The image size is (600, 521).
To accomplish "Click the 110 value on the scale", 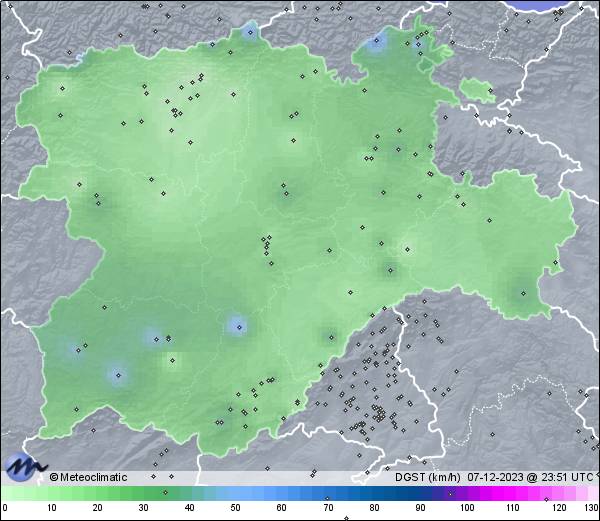I will (x=513, y=508).
